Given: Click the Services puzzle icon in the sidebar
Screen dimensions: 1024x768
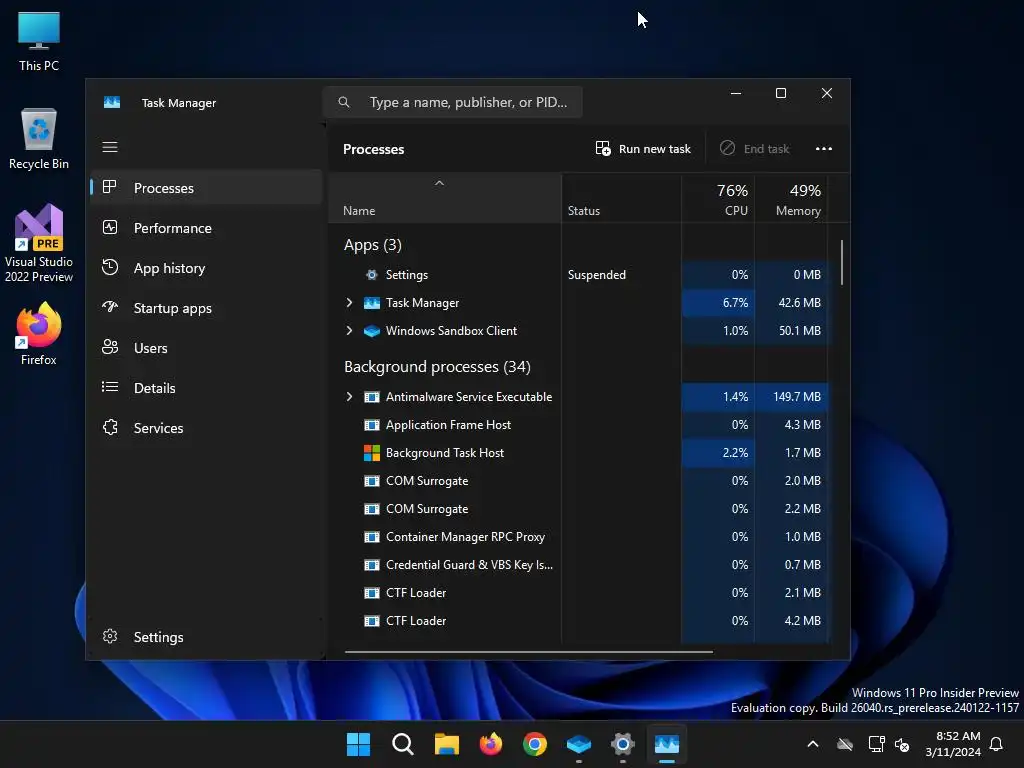Looking at the screenshot, I should 110,427.
